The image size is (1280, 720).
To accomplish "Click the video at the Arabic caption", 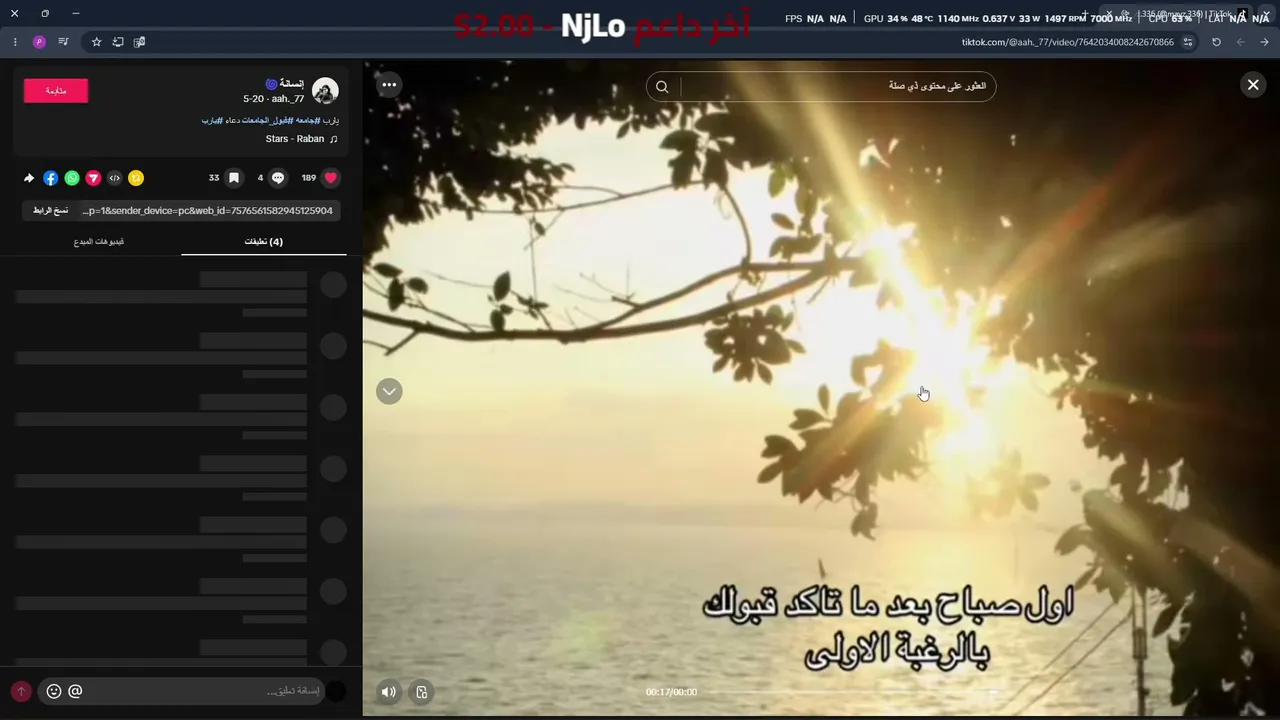I will [x=888, y=628].
